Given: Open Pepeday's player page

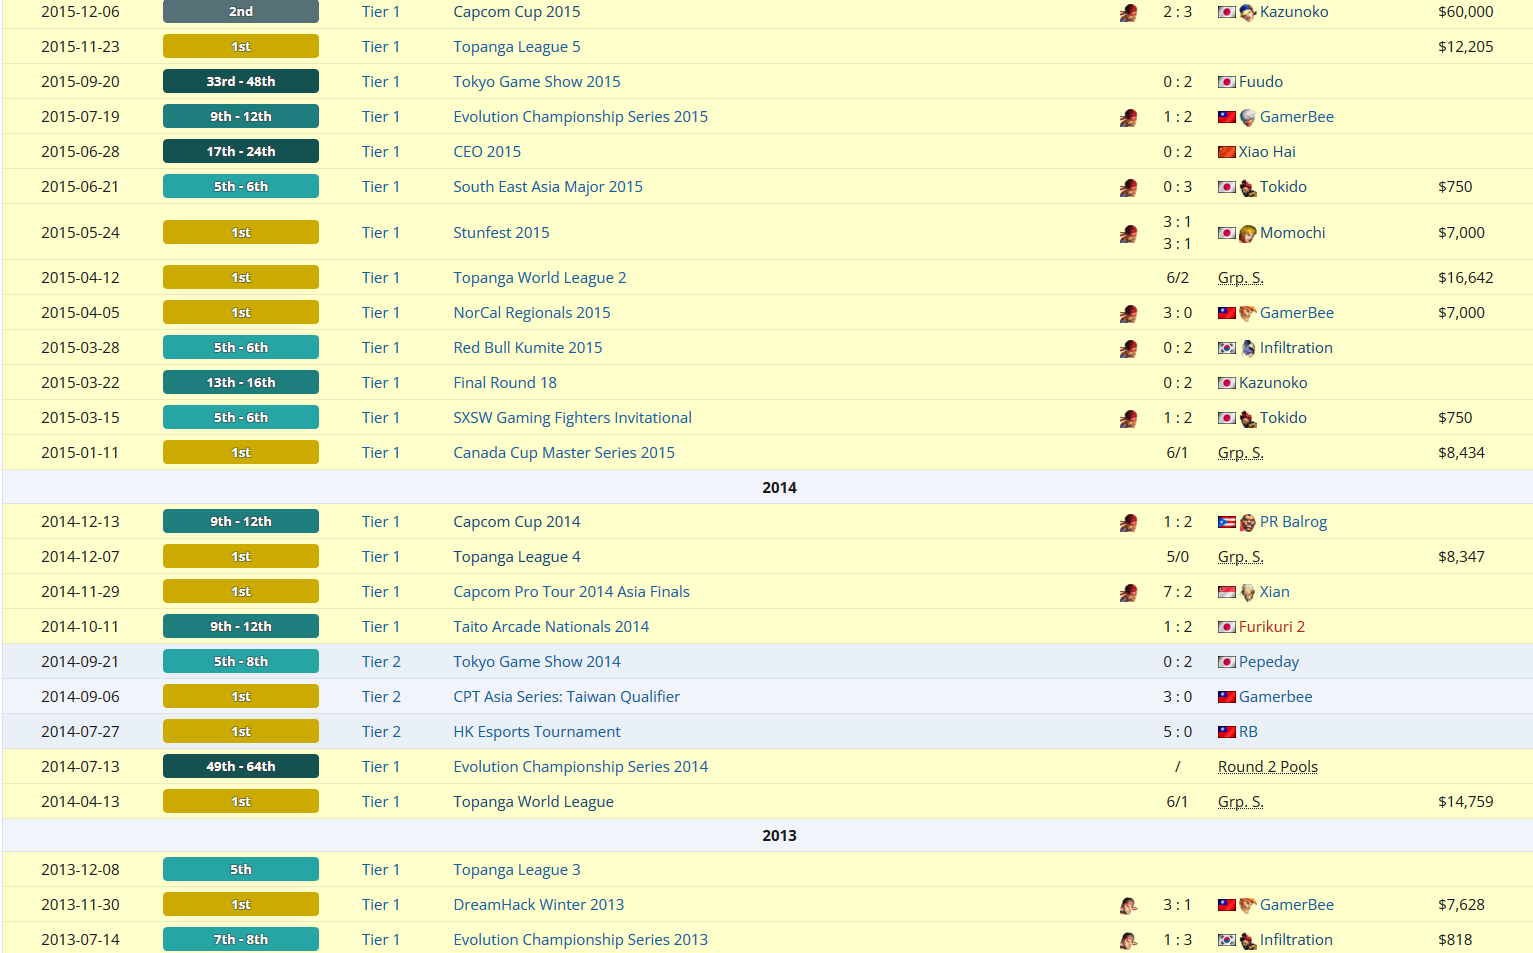Looking at the screenshot, I should [x=1269, y=662].
